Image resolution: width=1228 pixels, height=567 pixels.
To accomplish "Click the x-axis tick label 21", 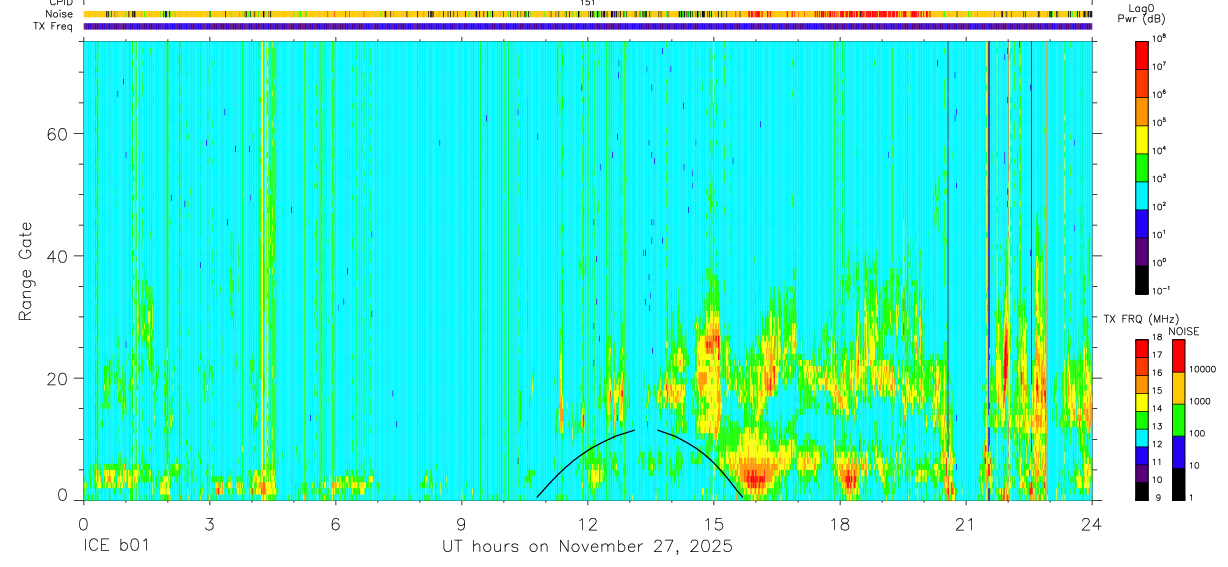I will tap(965, 524).
